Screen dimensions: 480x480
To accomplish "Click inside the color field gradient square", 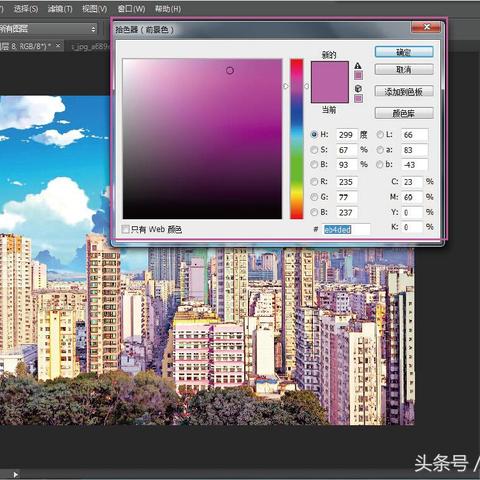I will pos(202,139).
